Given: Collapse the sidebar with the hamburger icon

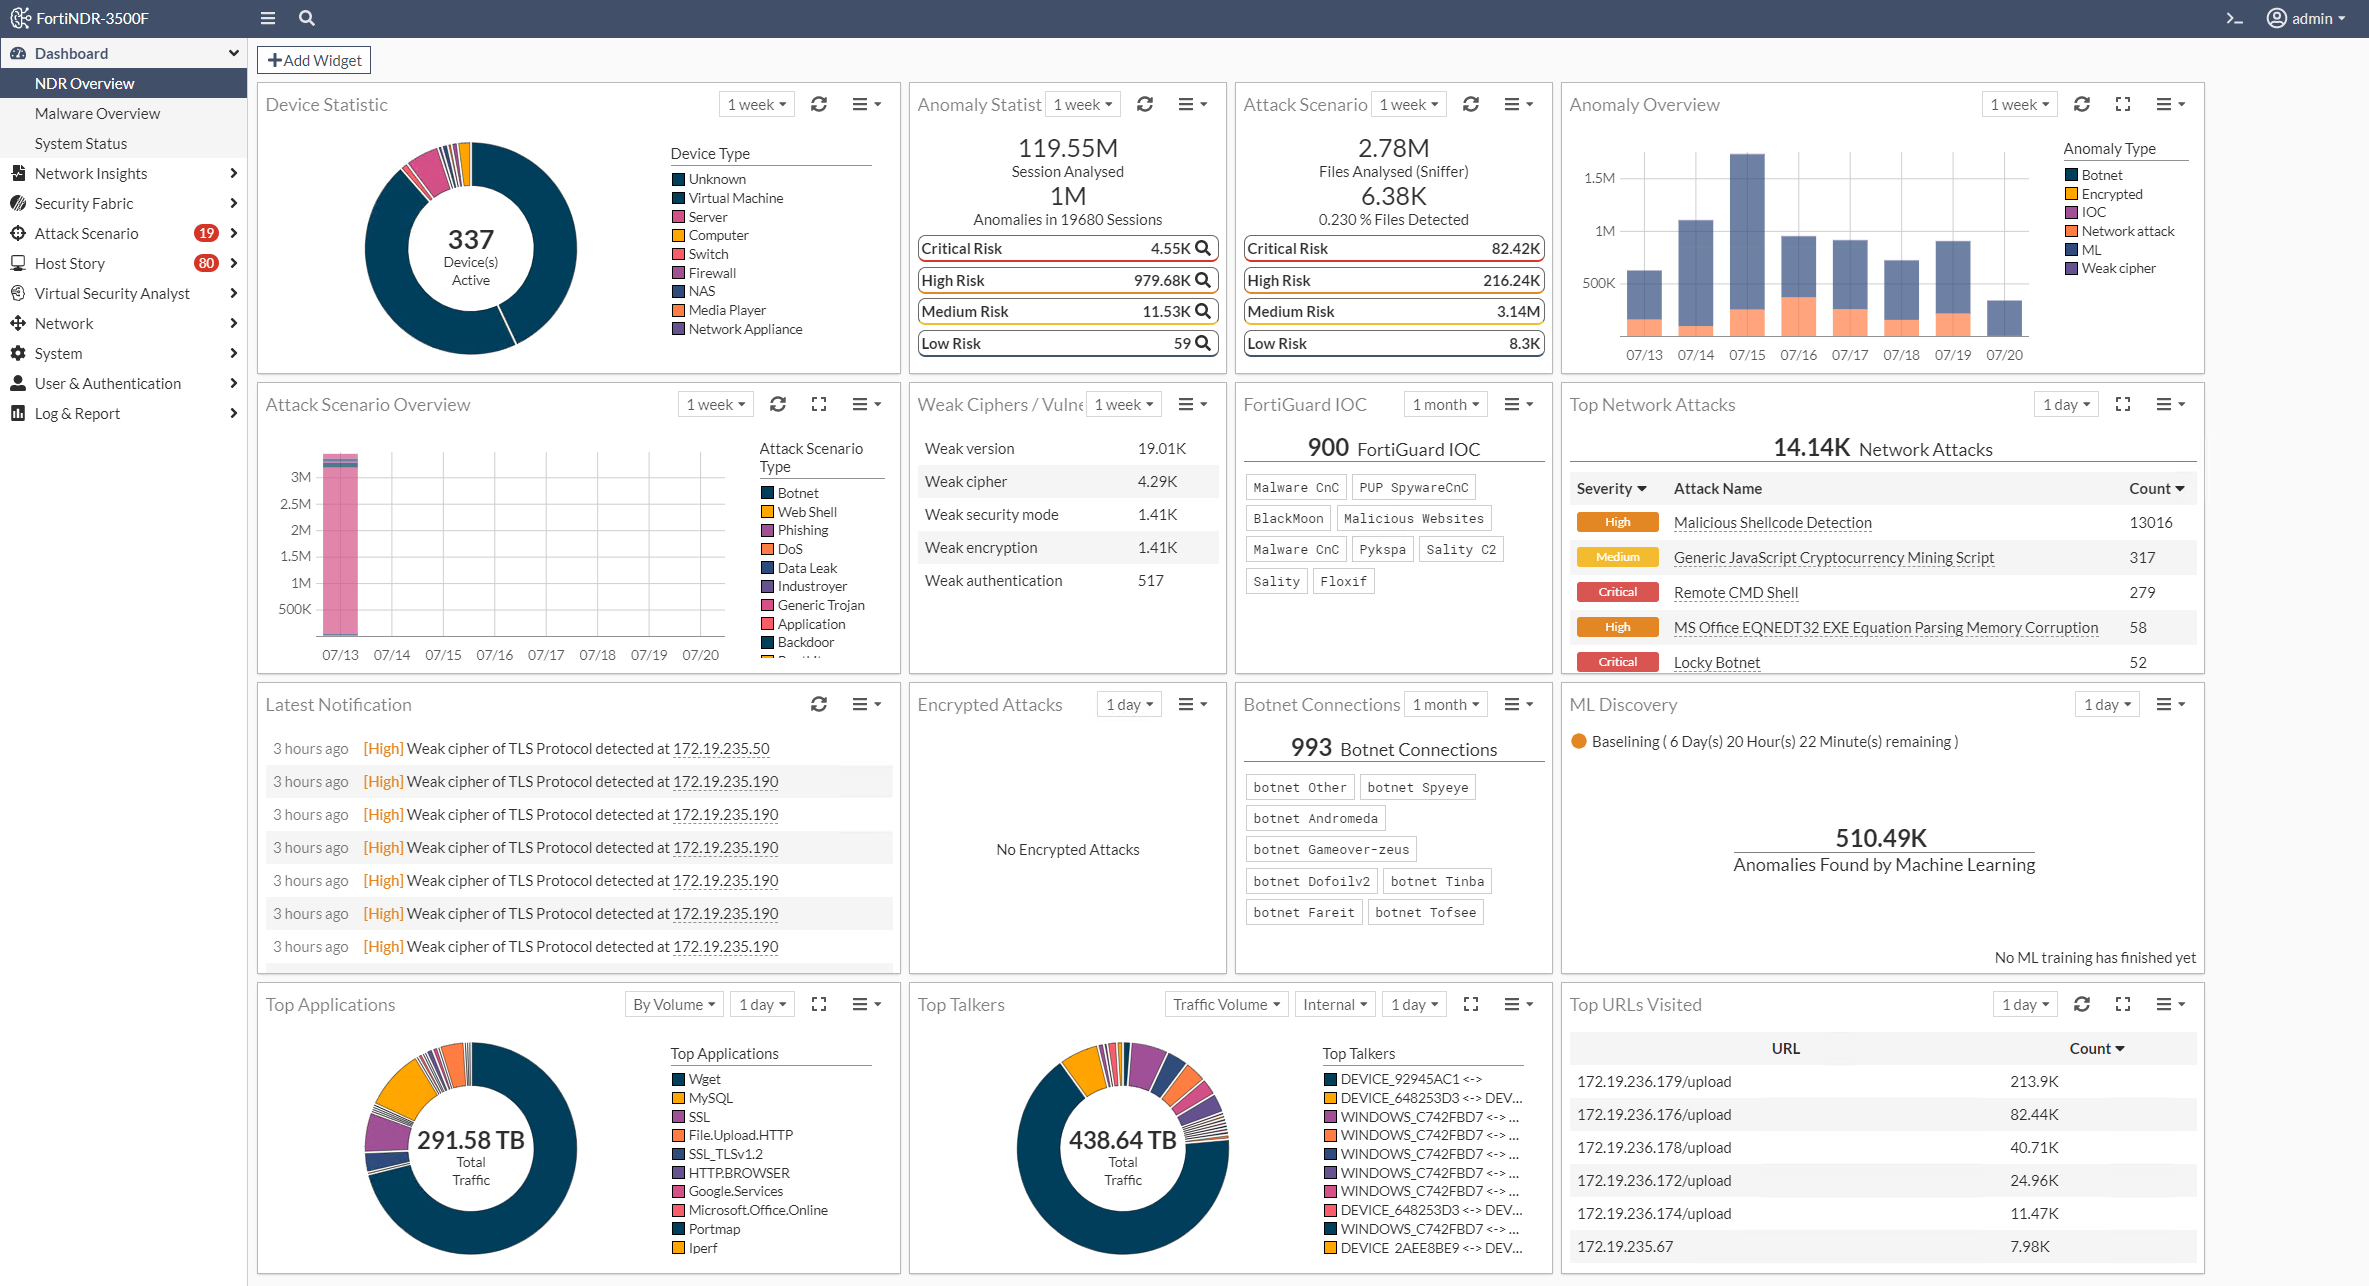Looking at the screenshot, I should pos(267,18).
